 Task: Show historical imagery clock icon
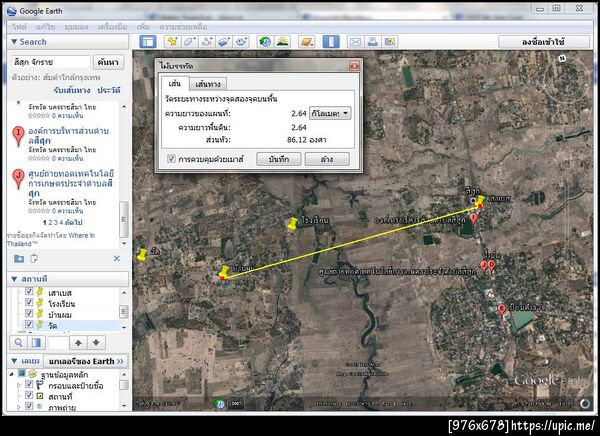[x=265, y=41]
